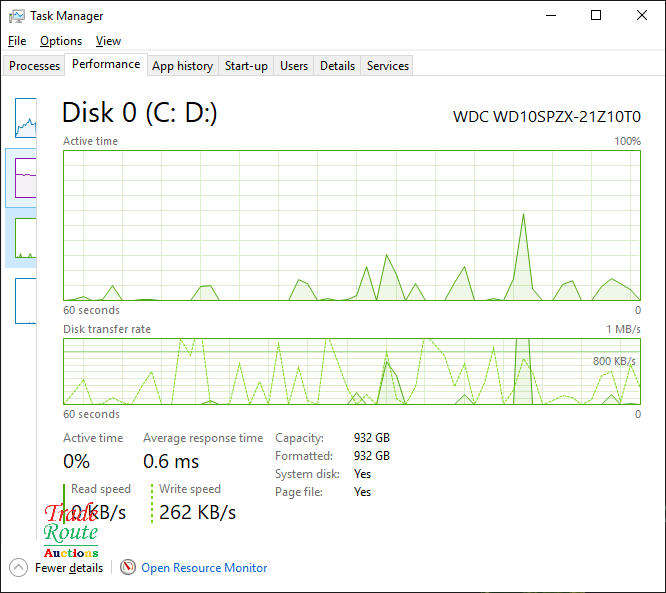The width and height of the screenshot is (666, 593).
Task: Select the bottom blue graph thumbnail in sidebar
Action: pyautogui.click(x=25, y=300)
